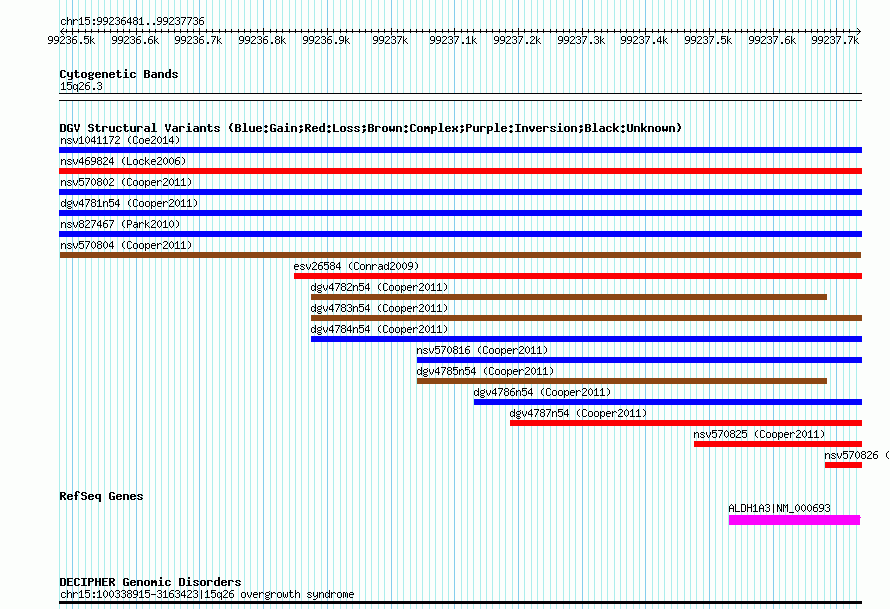The width and height of the screenshot is (890, 609).
Task: Select the dgv4782n54 brown variant bar
Action: click(x=569, y=297)
